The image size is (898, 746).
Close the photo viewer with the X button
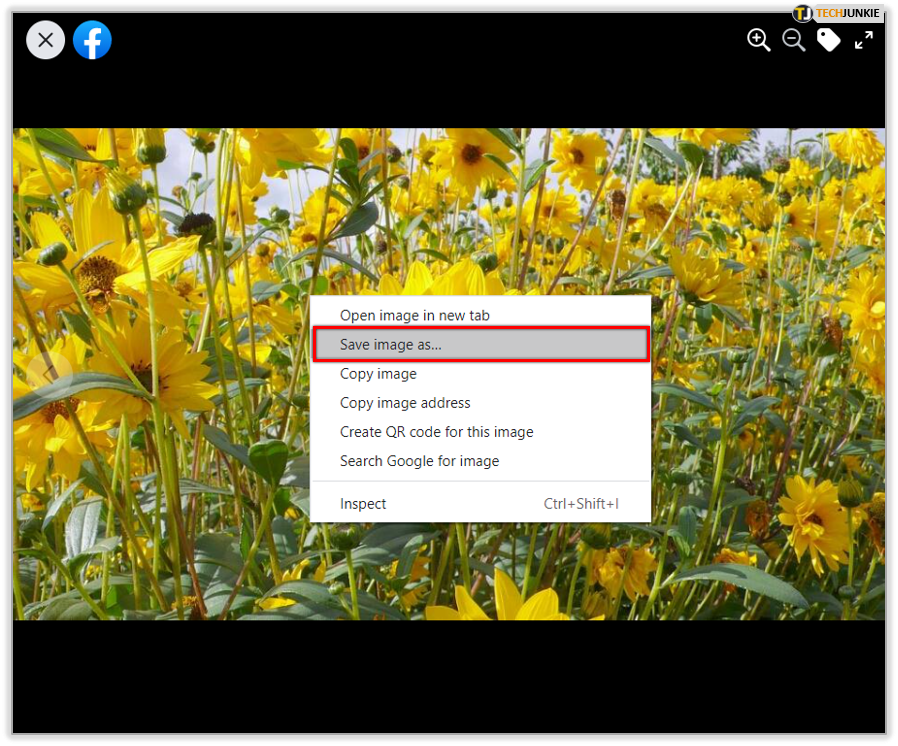(45, 41)
